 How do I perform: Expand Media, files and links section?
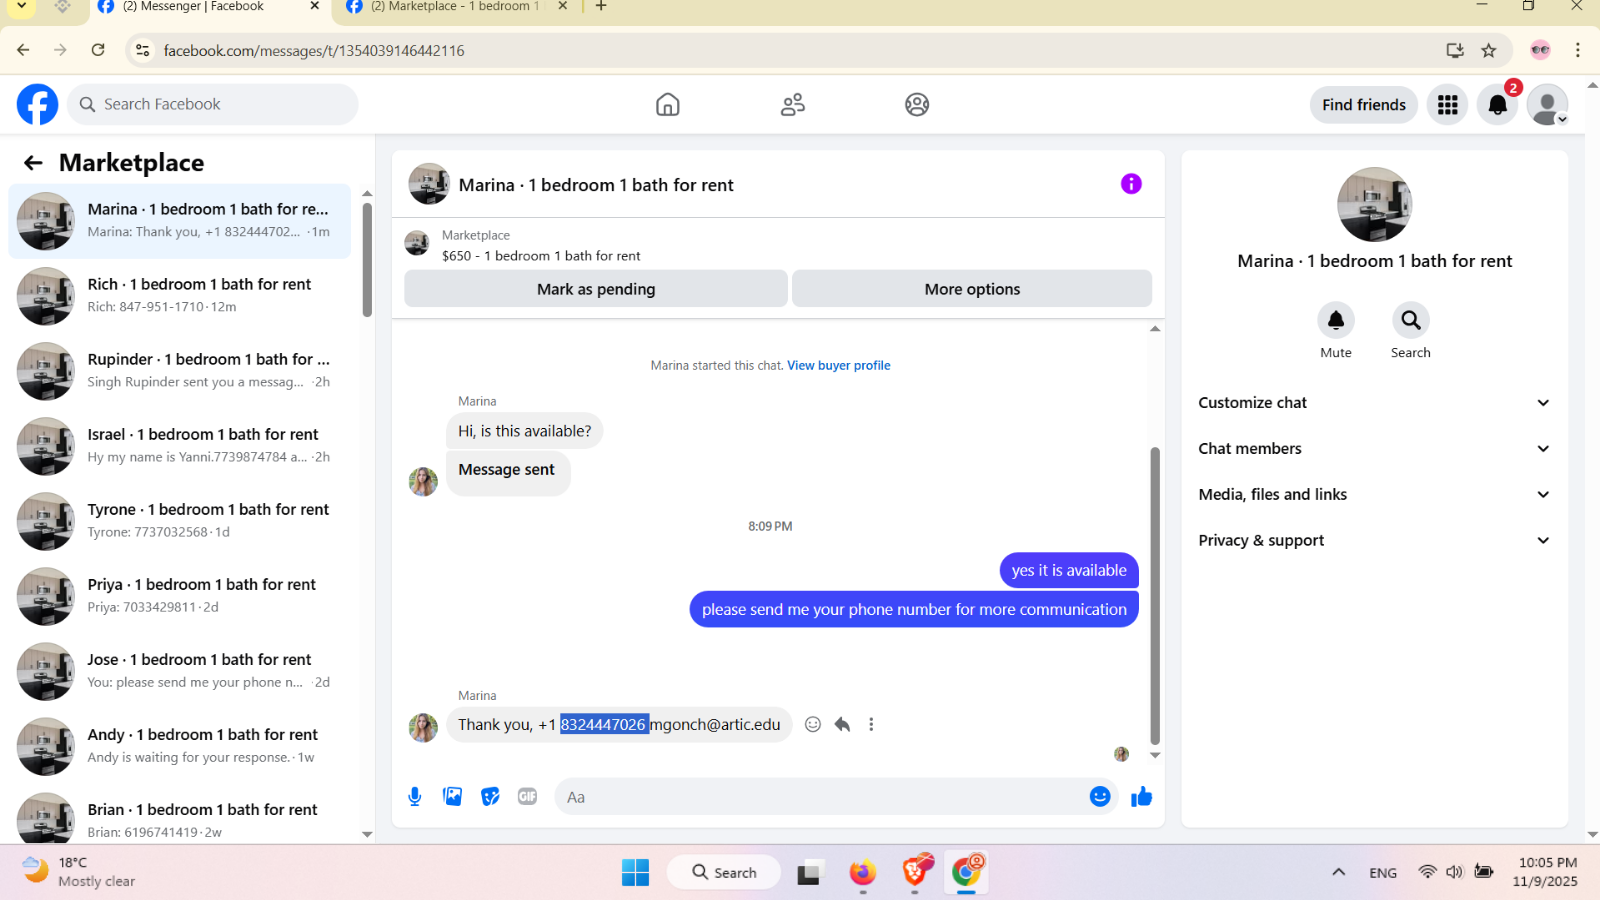pos(1375,495)
